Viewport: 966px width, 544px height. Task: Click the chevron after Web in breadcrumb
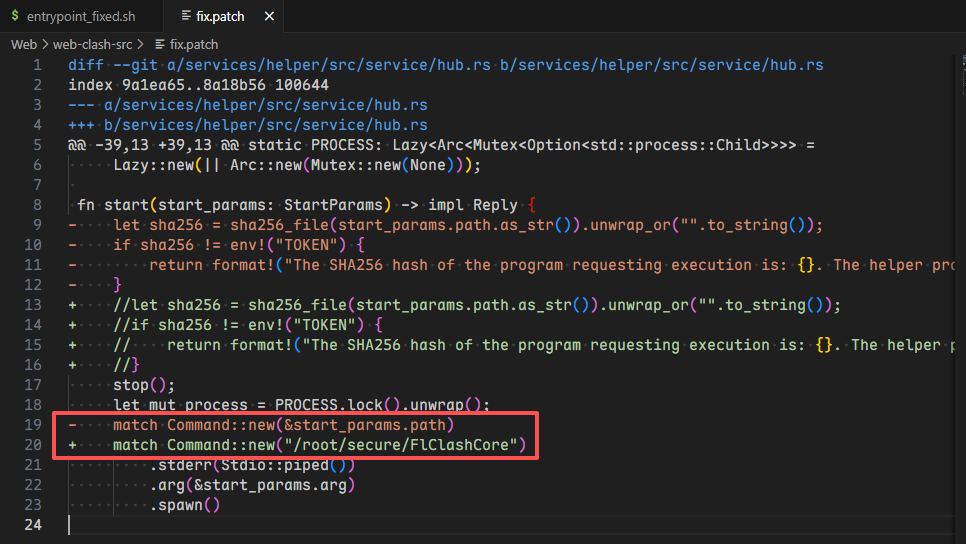coord(46,44)
